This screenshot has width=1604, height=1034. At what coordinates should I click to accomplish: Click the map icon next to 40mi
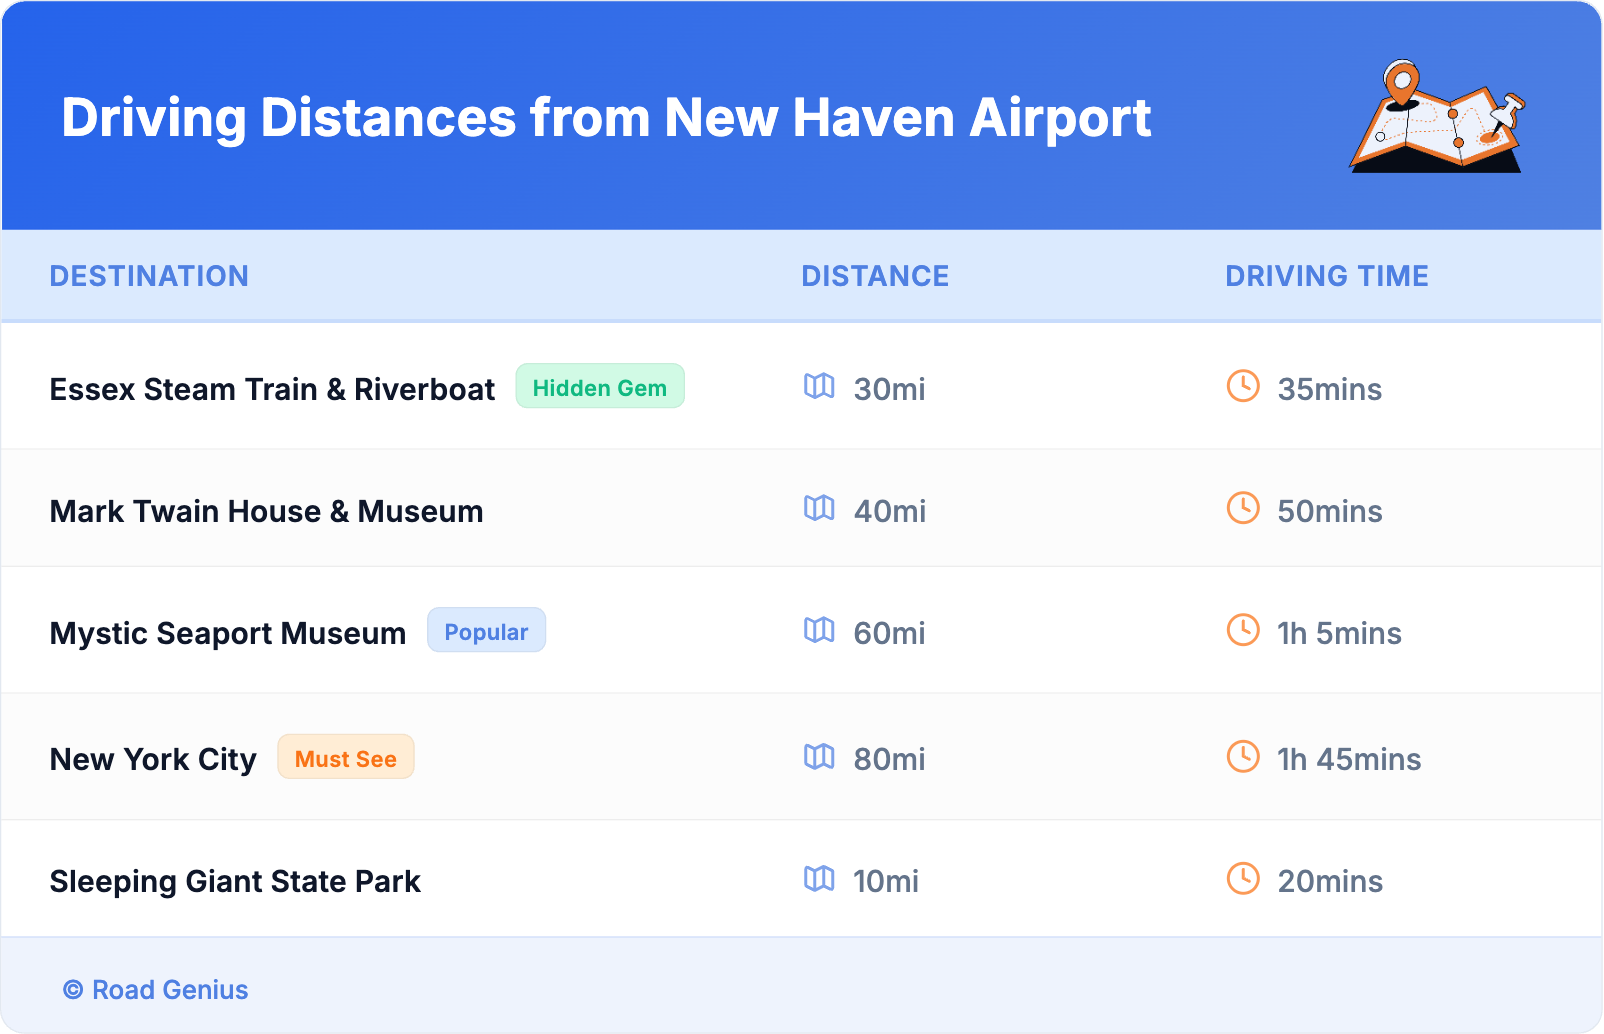819,508
